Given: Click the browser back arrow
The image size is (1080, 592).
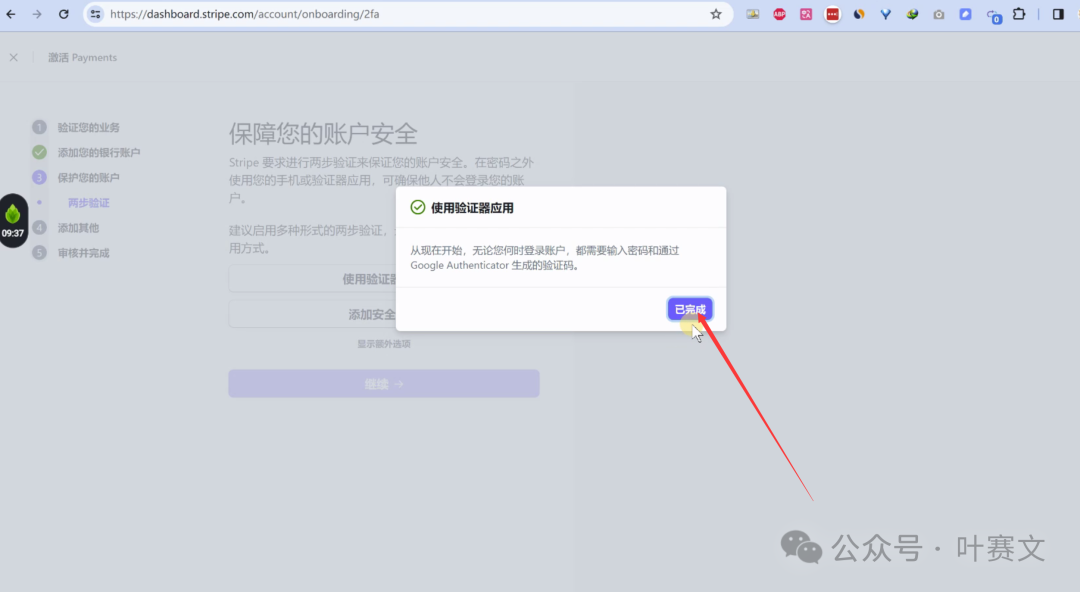Looking at the screenshot, I should pos(11,15).
